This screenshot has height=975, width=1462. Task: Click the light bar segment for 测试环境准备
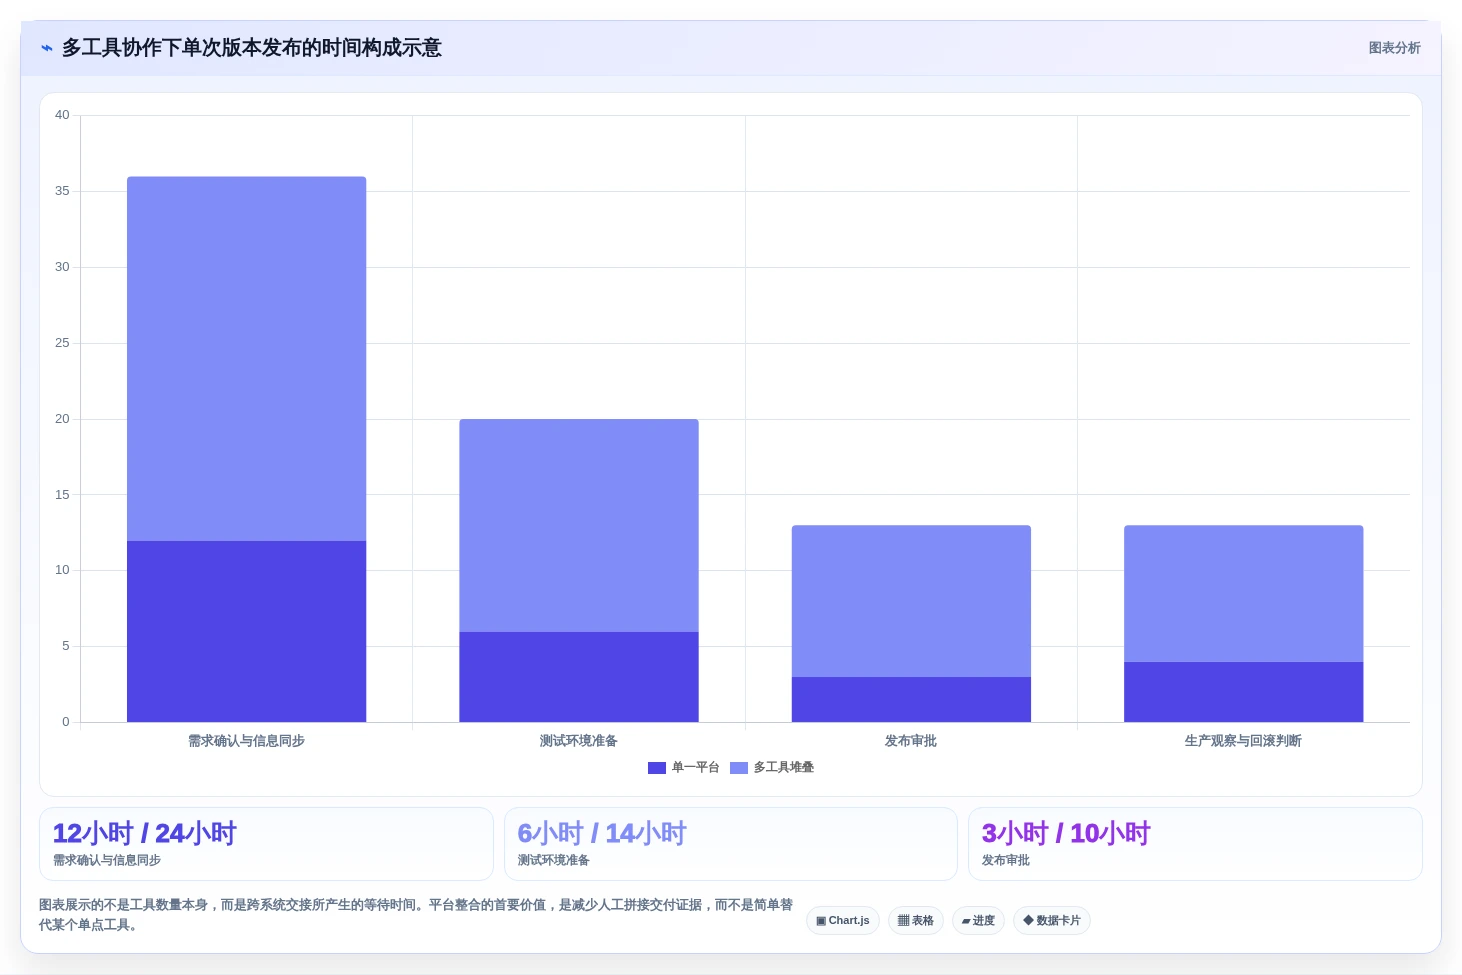[x=579, y=525]
